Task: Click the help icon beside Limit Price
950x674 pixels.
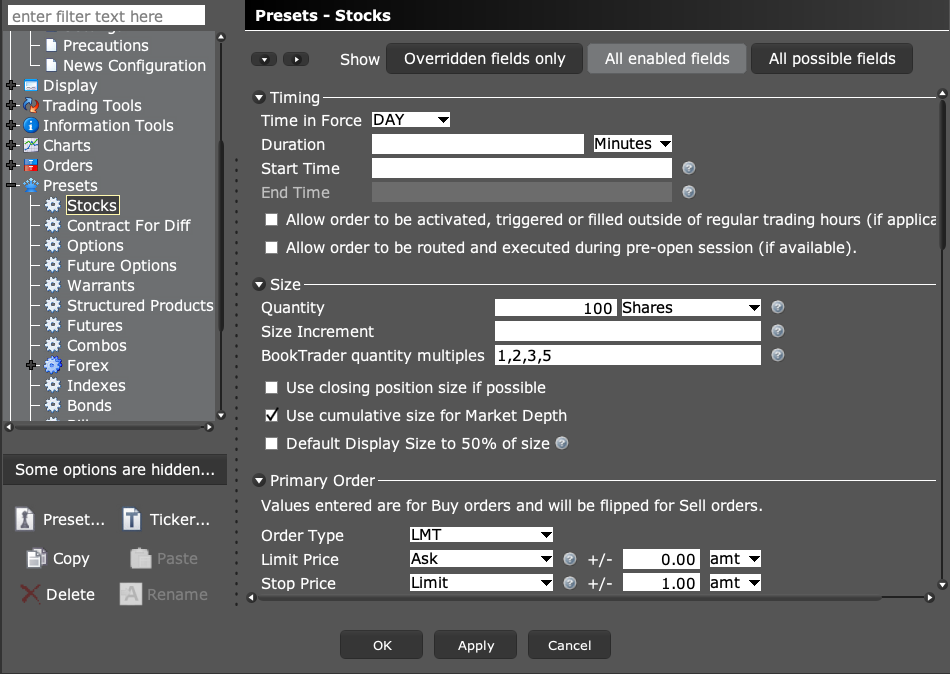Action: pos(570,559)
